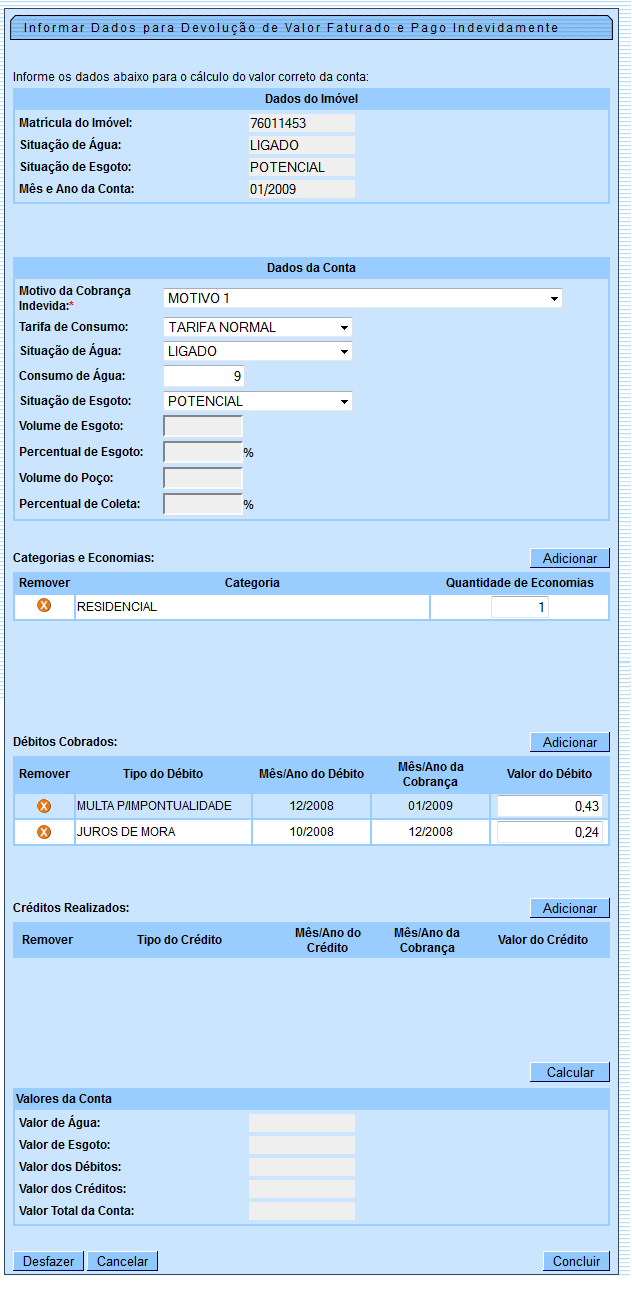This screenshot has width=632, height=1290.
Task: Cancel the form with Cancelar
Action: pyautogui.click(x=122, y=1261)
